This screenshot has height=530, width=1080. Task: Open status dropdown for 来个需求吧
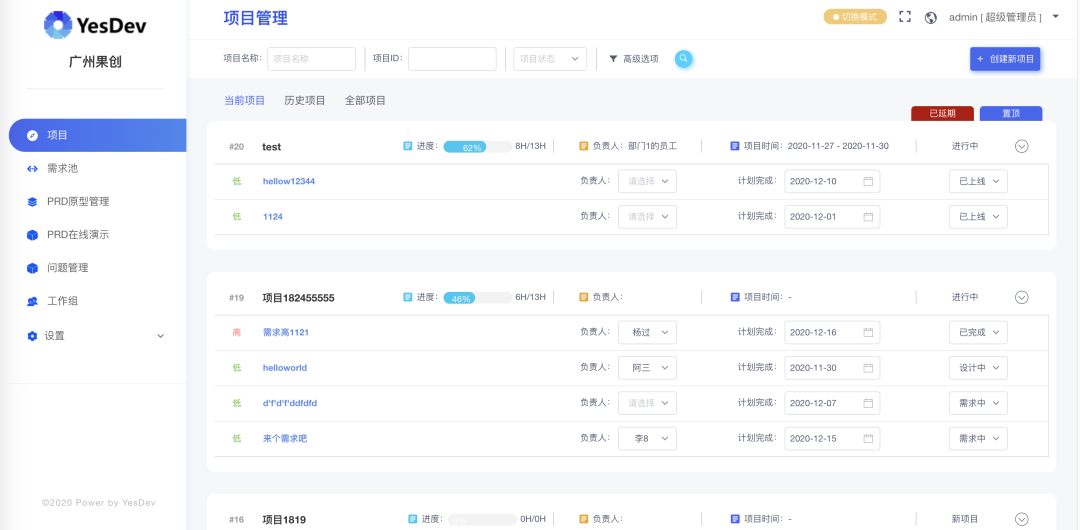(978, 438)
